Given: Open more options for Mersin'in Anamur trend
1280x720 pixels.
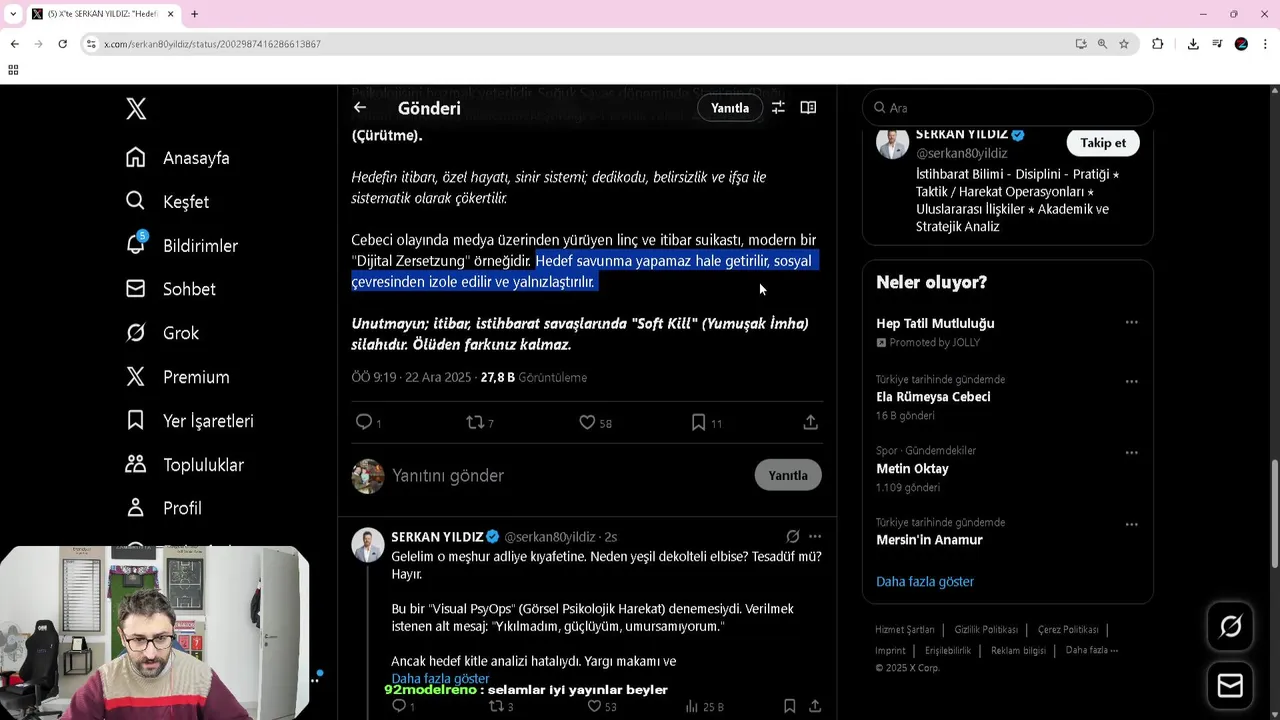Looking at the screenshot, I should 1131,524.
